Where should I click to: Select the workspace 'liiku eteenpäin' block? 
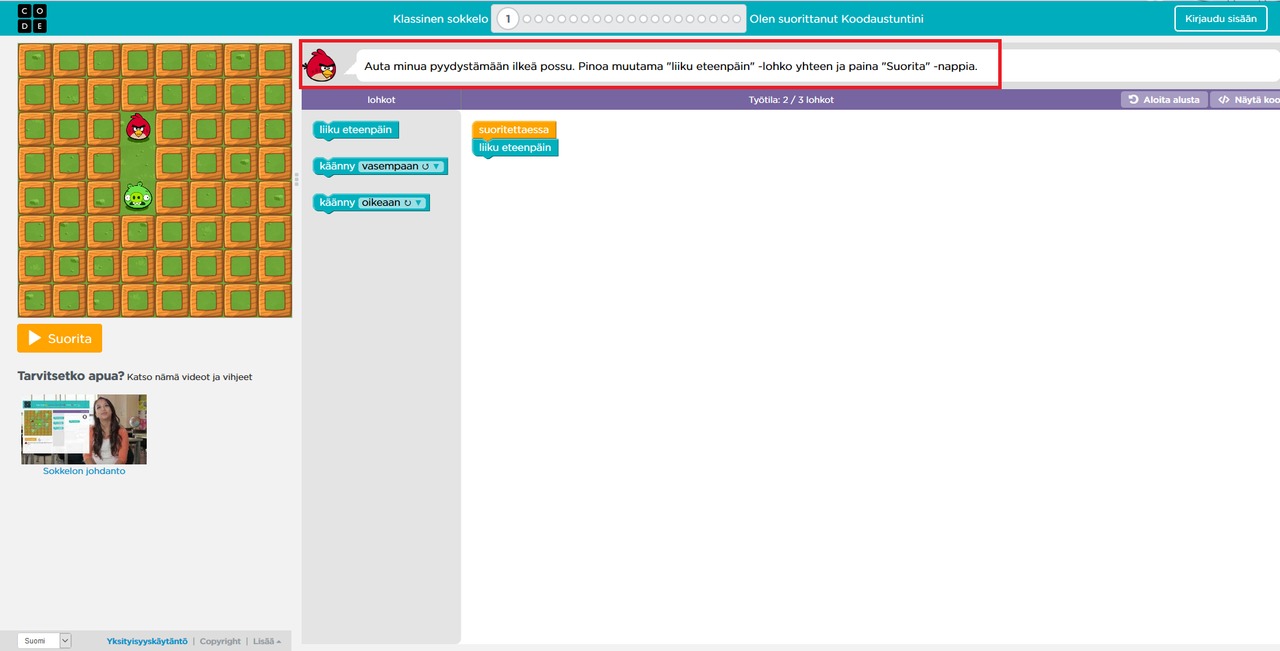pos(515,147)
